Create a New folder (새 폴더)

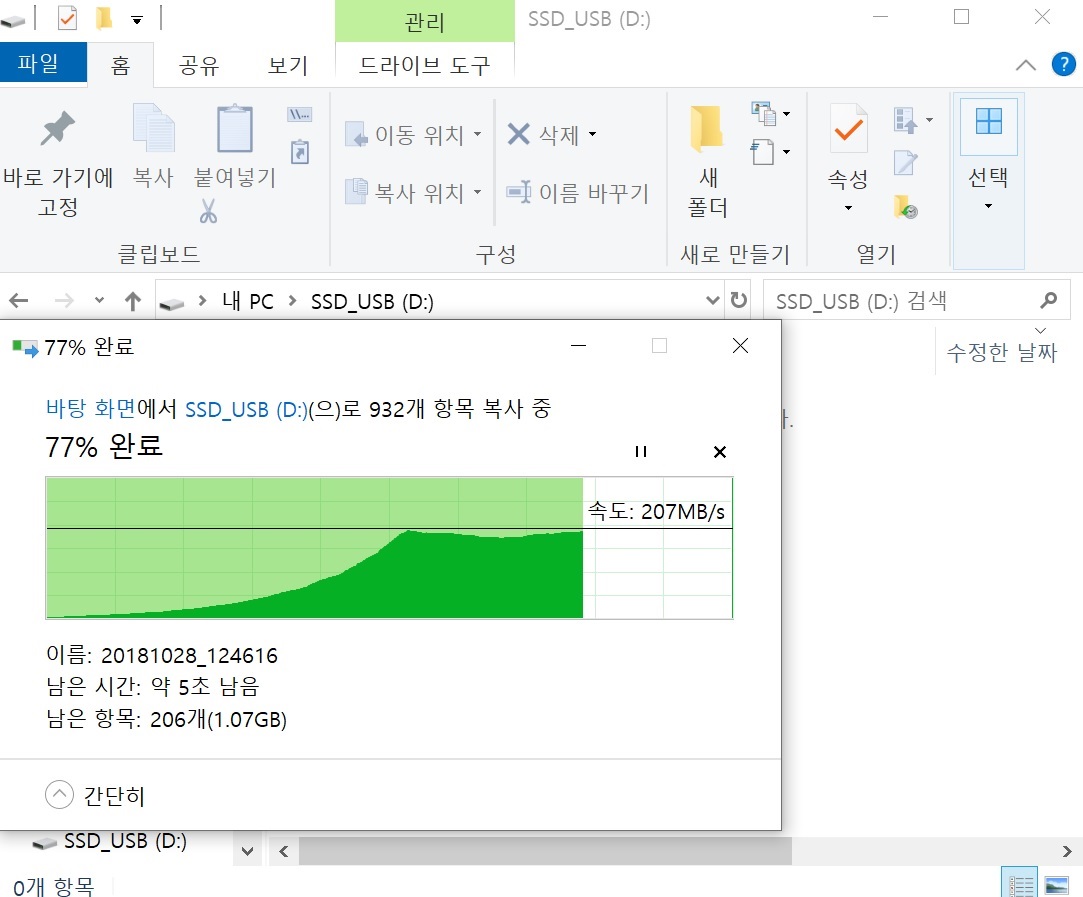point(708,164)
